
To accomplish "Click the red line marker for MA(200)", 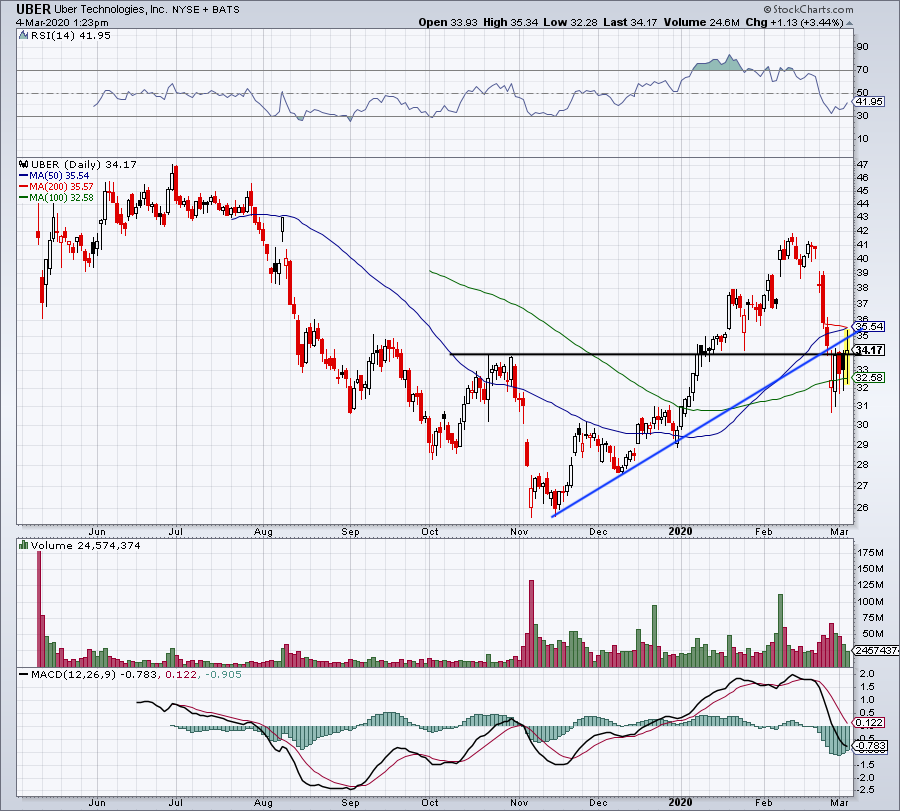I will tap(24, 187).
